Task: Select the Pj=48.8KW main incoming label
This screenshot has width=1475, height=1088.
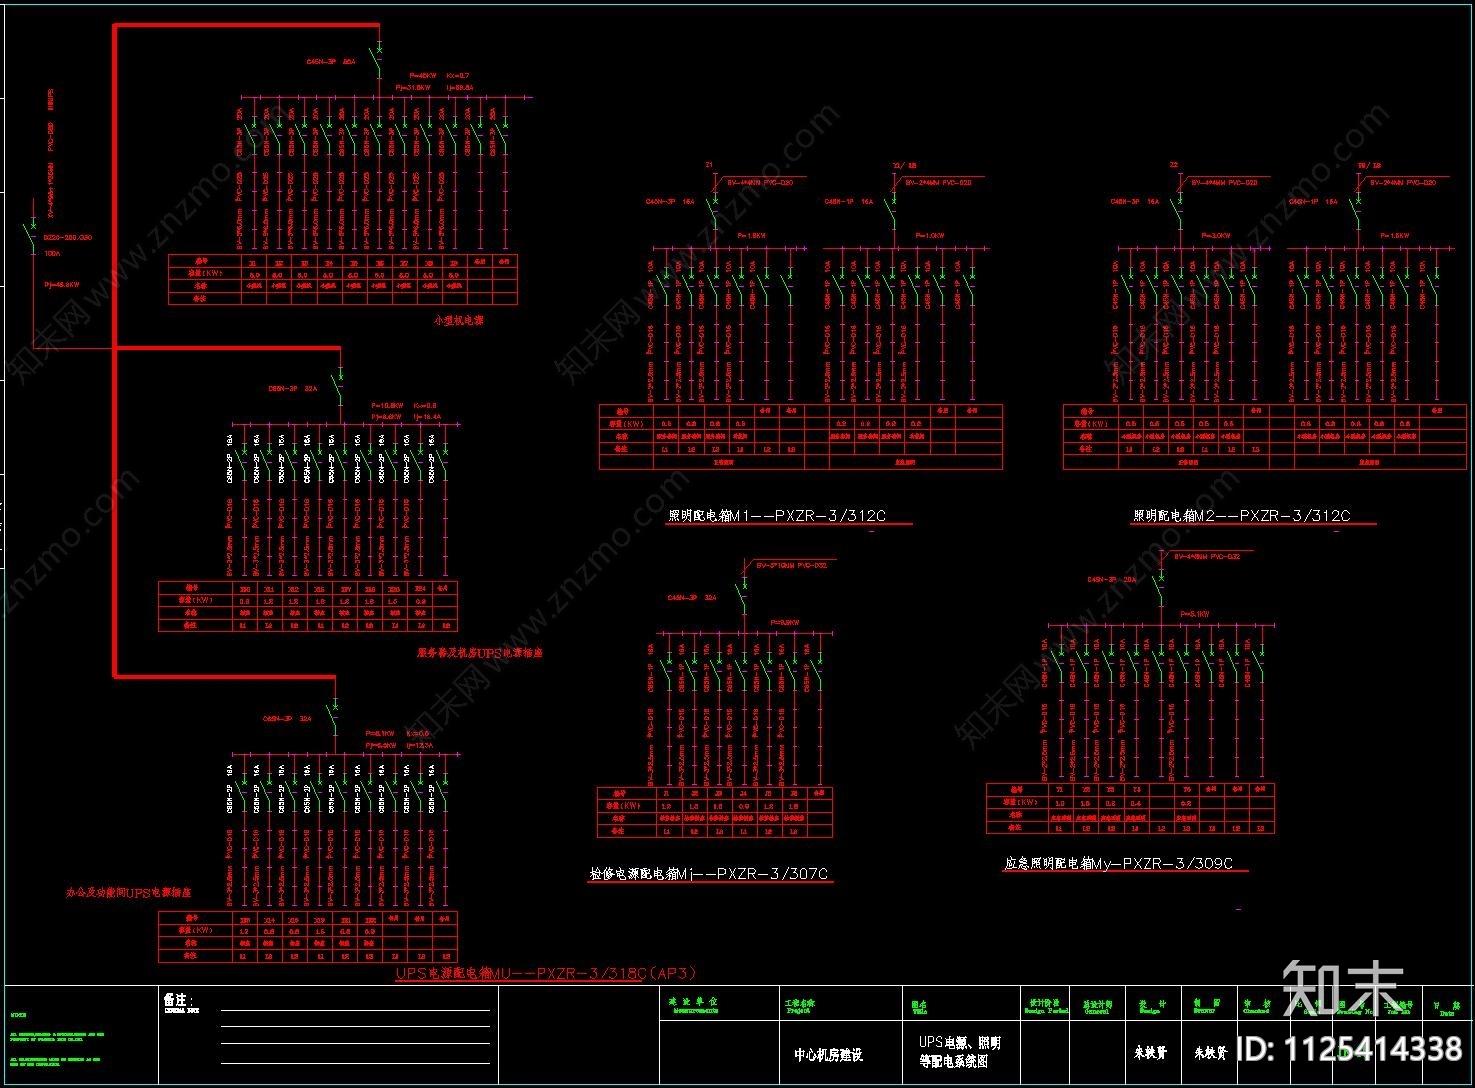Action: point(61,285)
